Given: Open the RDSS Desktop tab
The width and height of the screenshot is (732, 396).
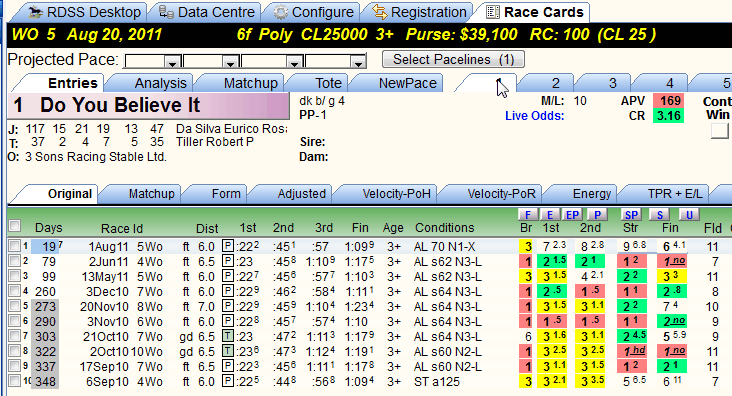Looking at the screenshot, I should click(84, 12).
